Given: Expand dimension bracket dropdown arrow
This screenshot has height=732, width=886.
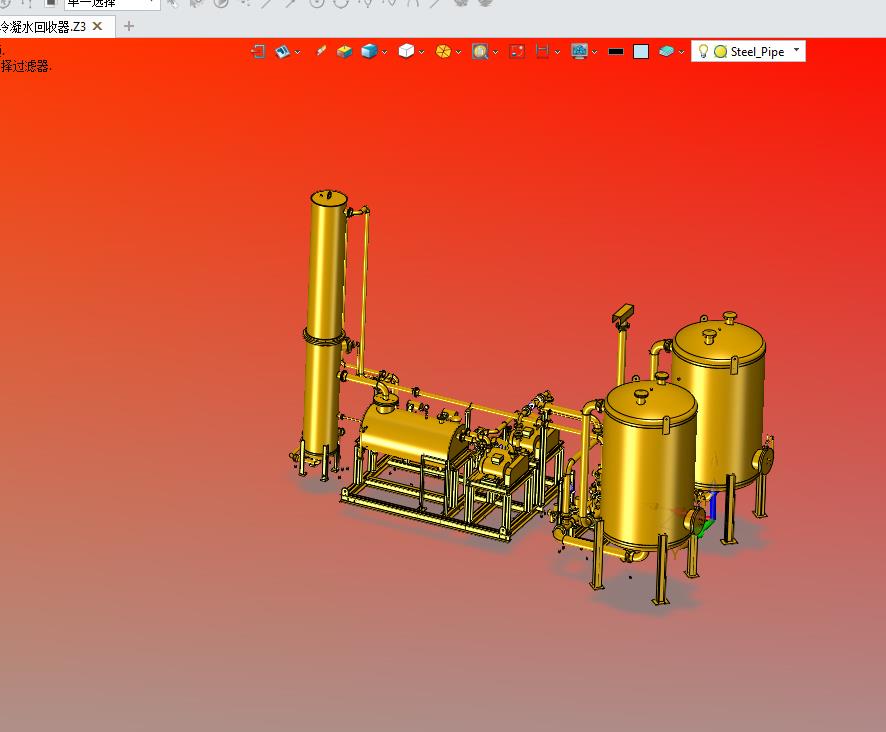Looking at the screenshot, I should tap(557, 52).
